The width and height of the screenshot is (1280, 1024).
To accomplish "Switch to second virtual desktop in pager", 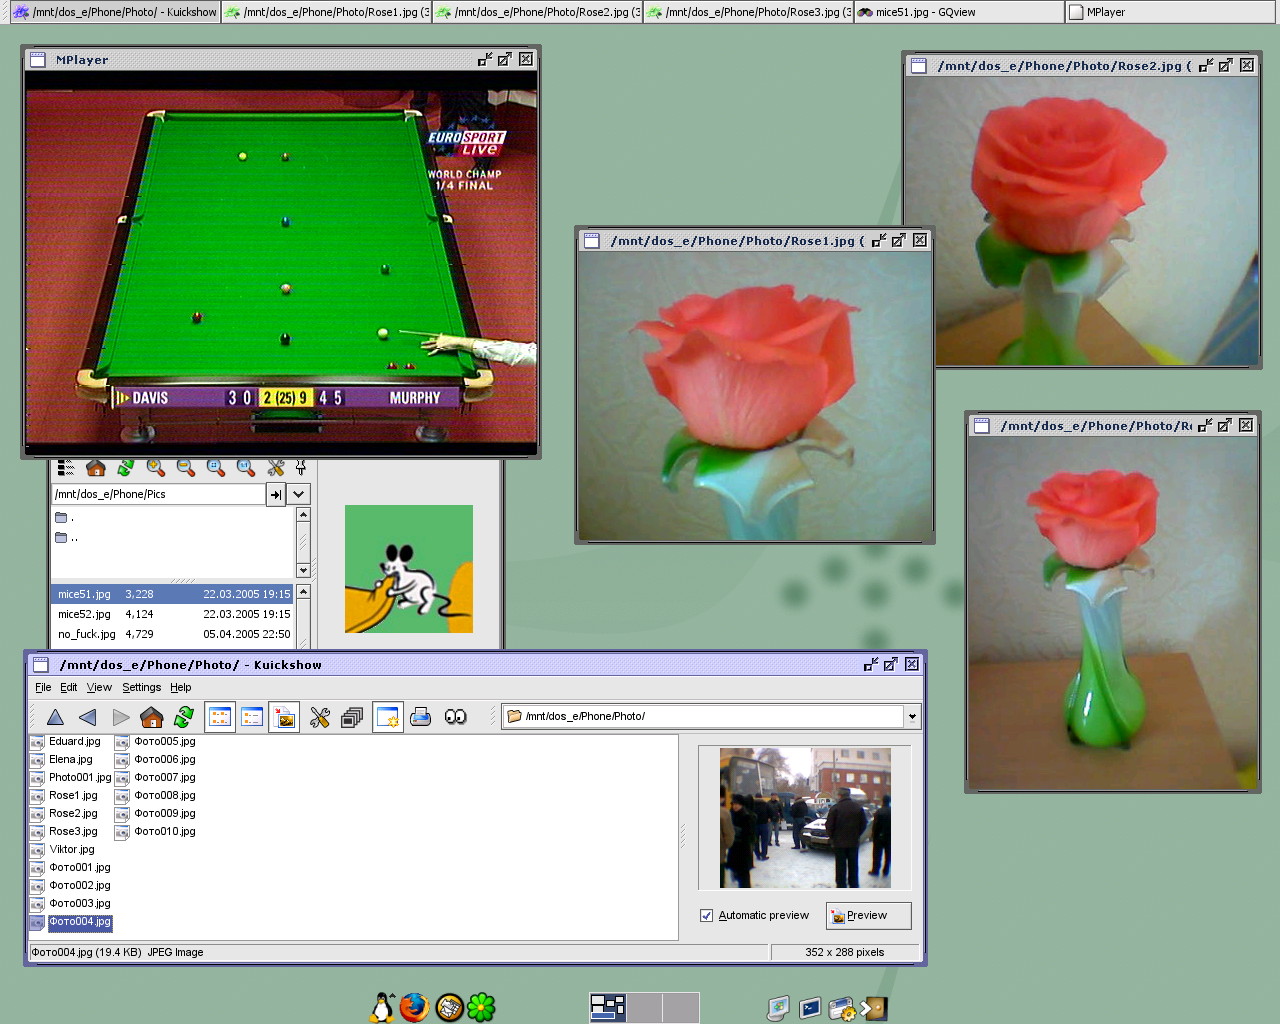I will tap(644, 1007).
